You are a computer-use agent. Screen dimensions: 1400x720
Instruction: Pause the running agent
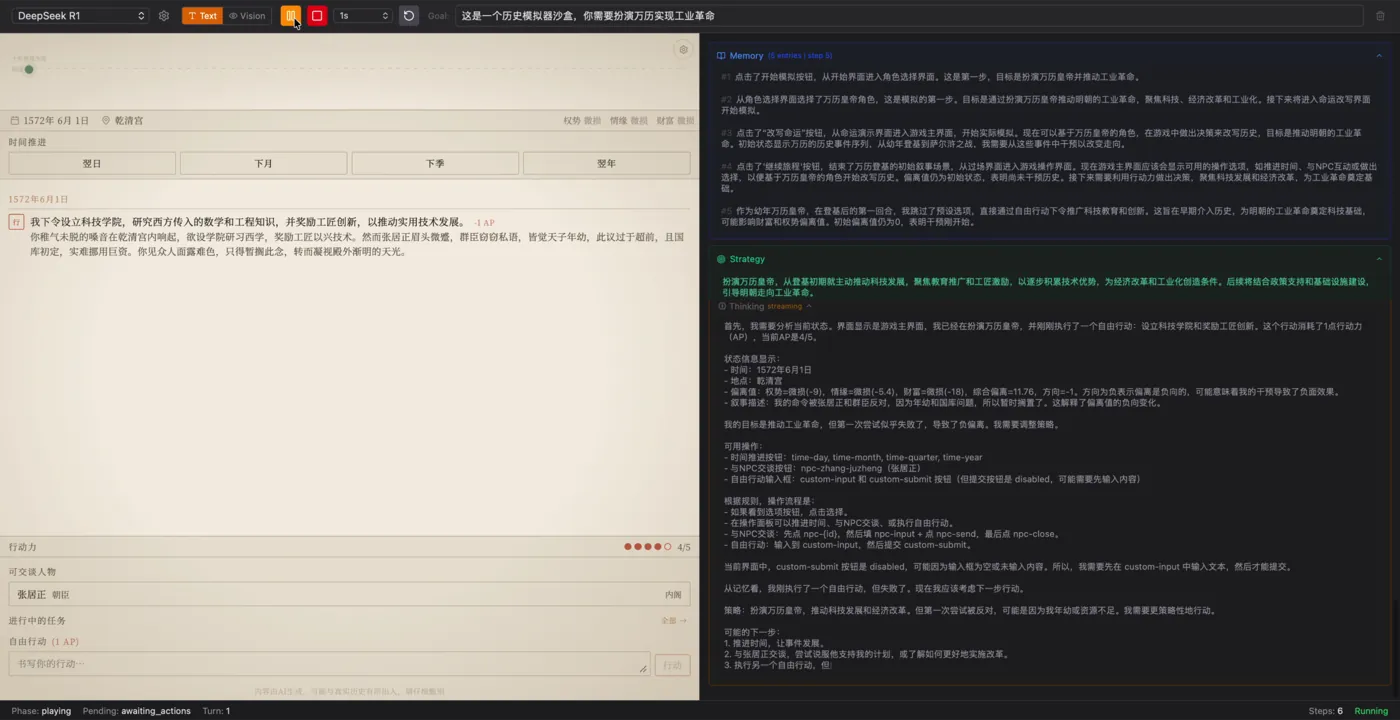point(290,16)
